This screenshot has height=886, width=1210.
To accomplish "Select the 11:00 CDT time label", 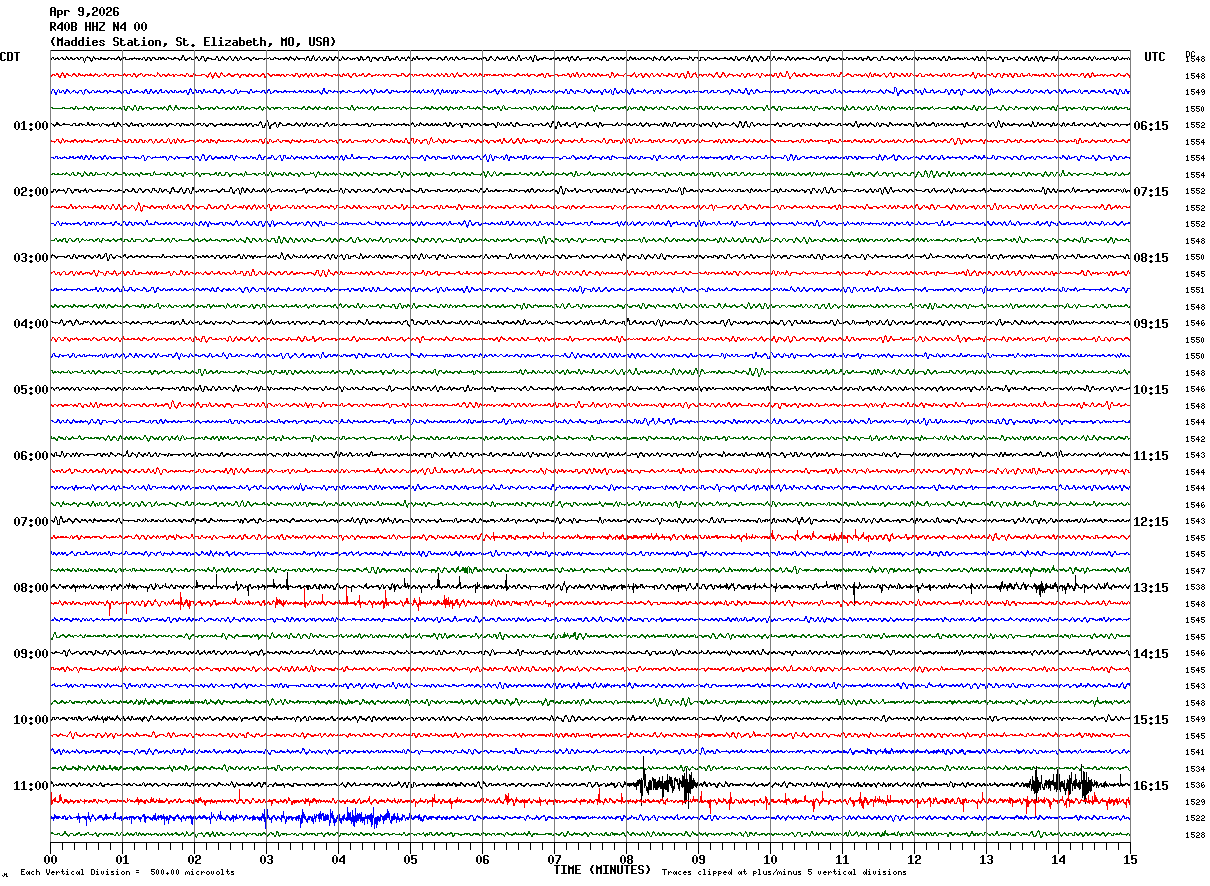I will (31, 786).
